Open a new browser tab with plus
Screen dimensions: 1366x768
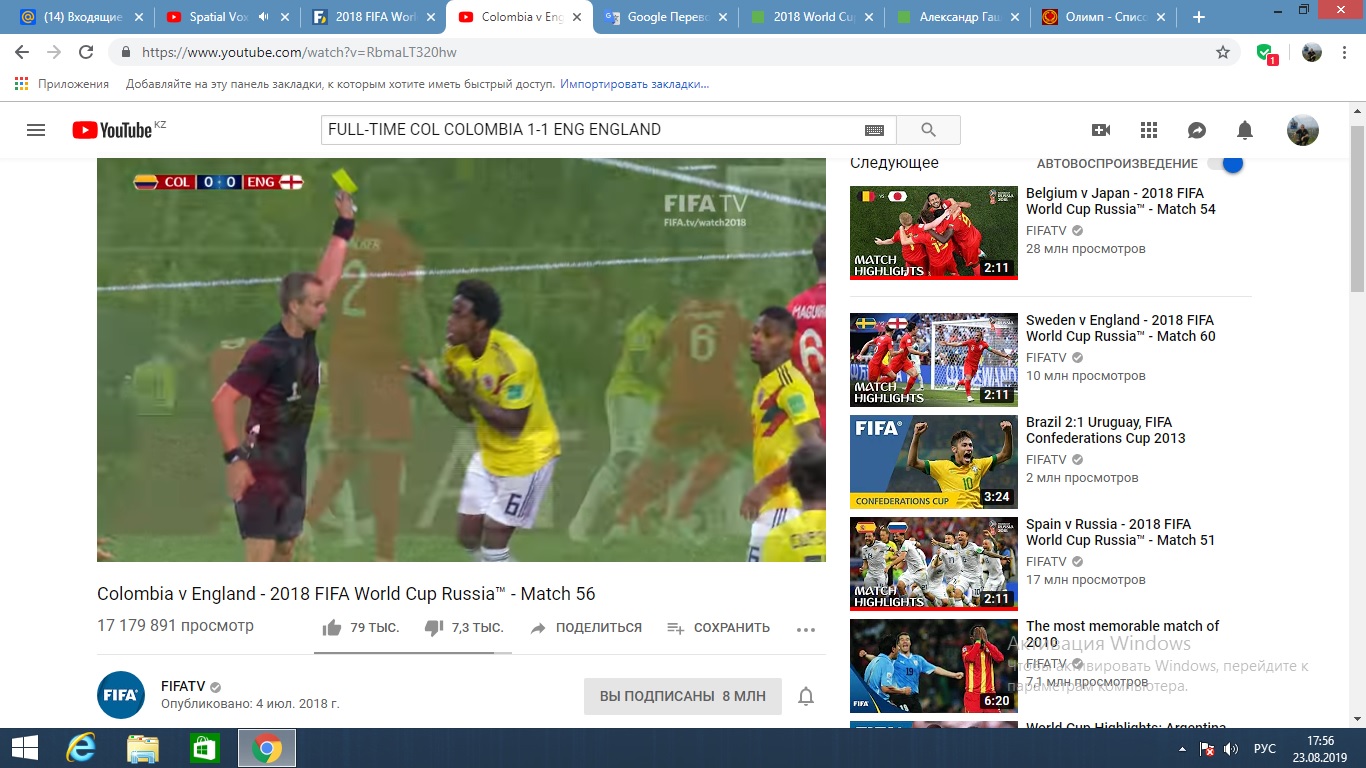click(x=1199, y=17)
